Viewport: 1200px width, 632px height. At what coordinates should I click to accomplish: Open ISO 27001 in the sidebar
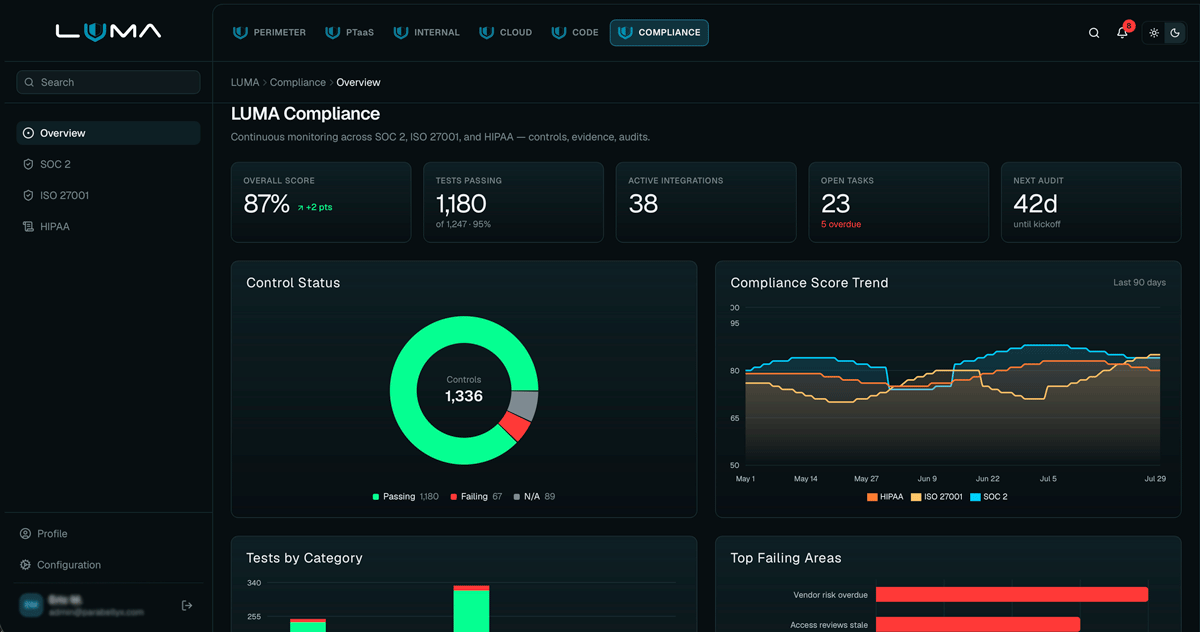108,195
